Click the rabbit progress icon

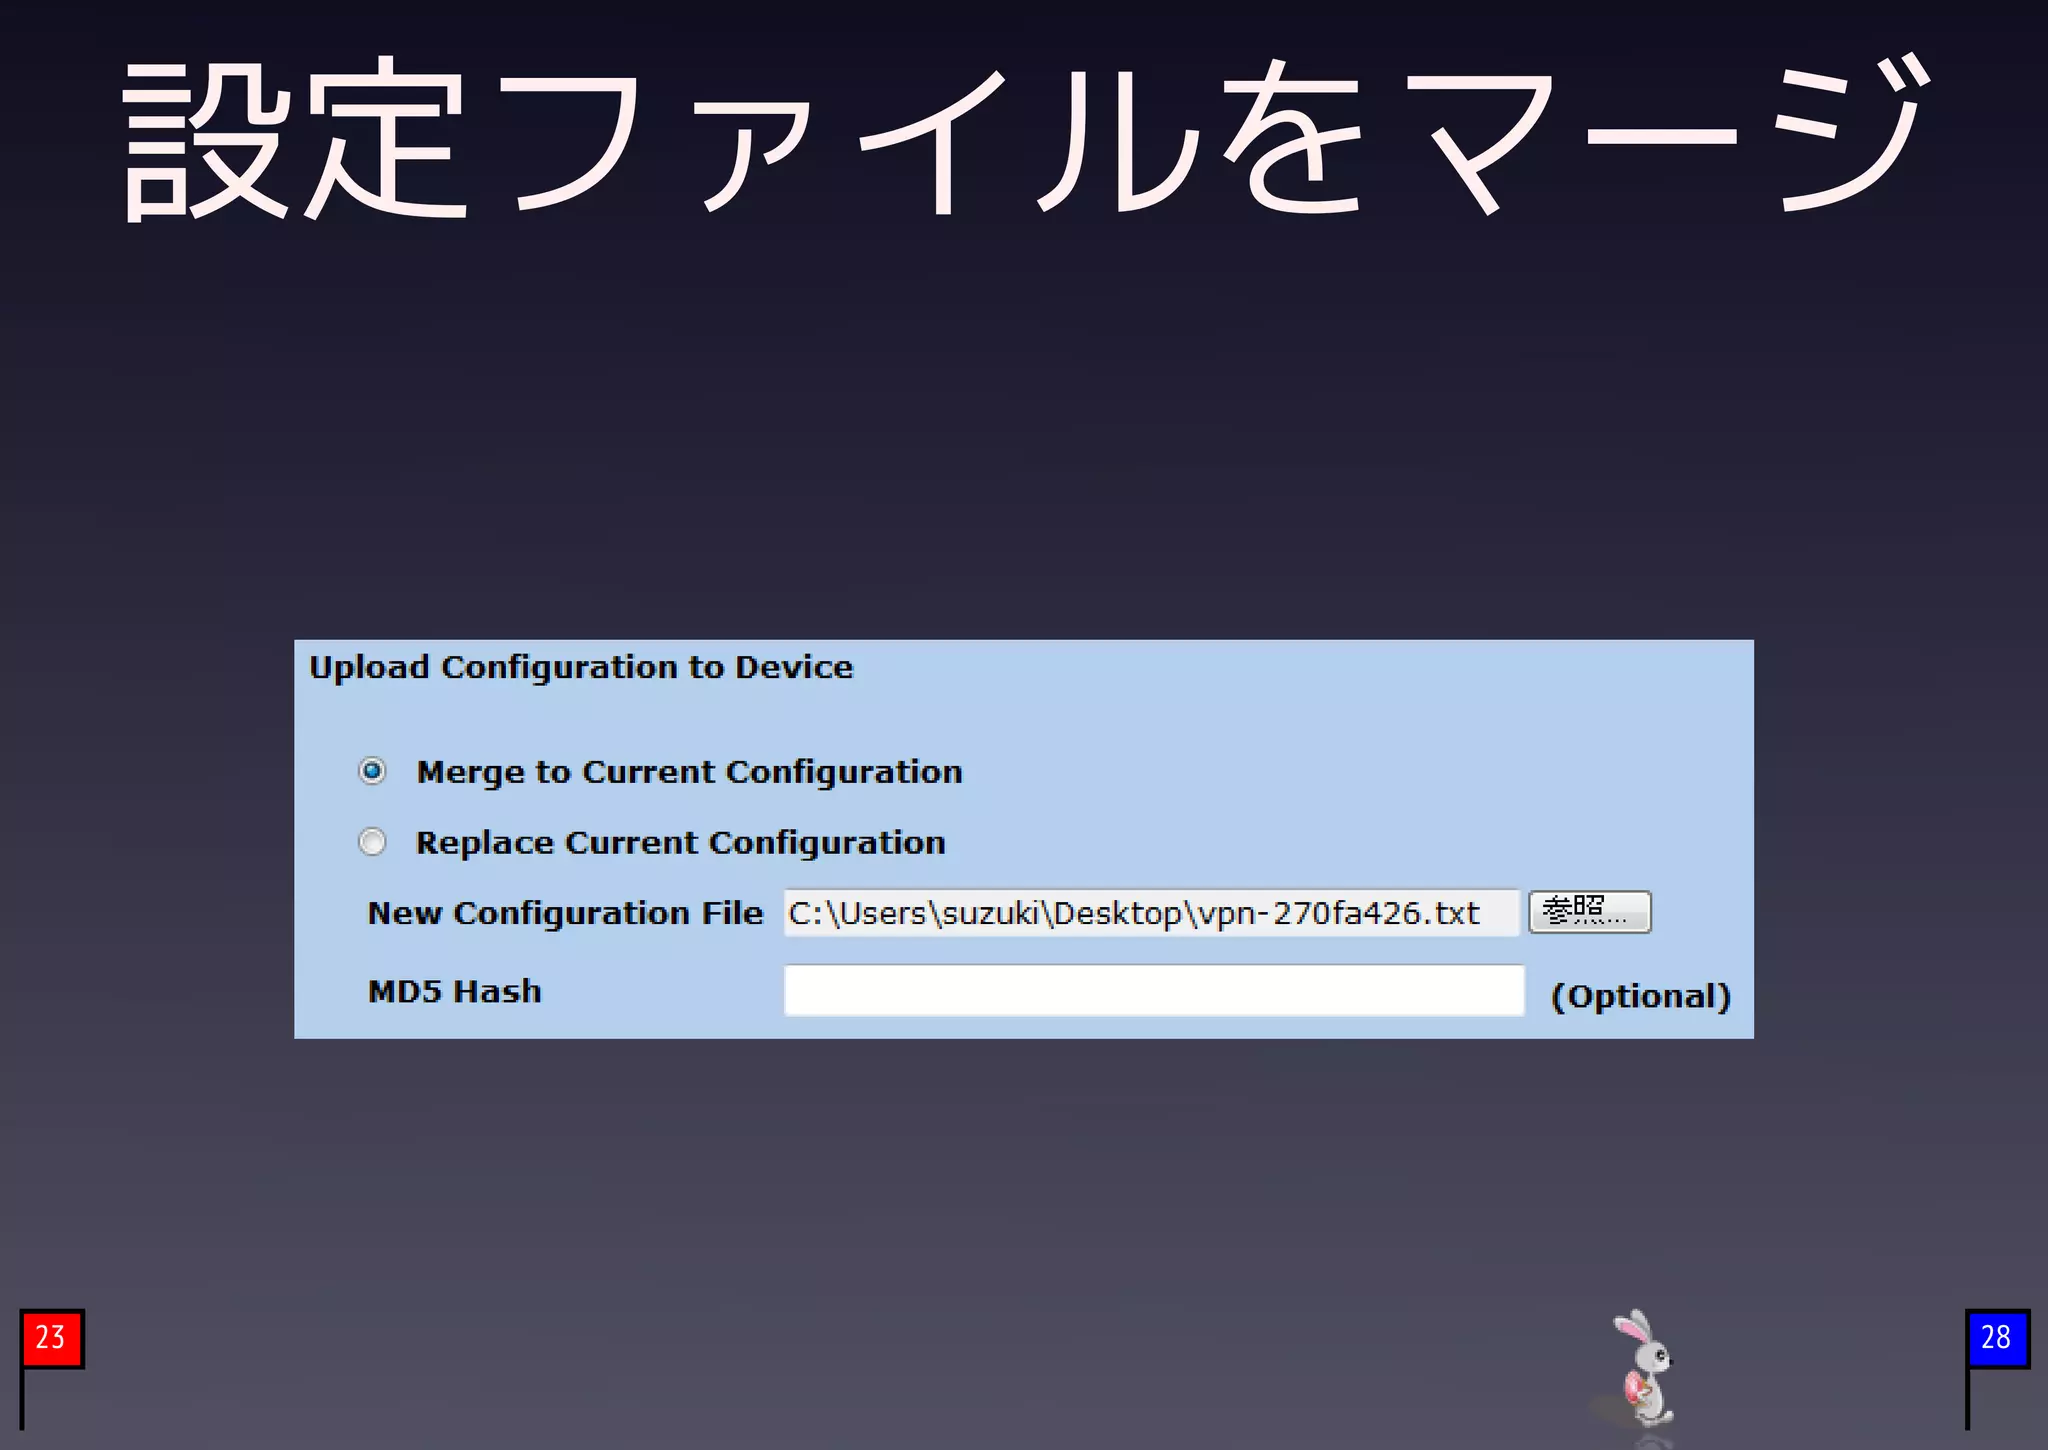(x=1644, y=1366)
